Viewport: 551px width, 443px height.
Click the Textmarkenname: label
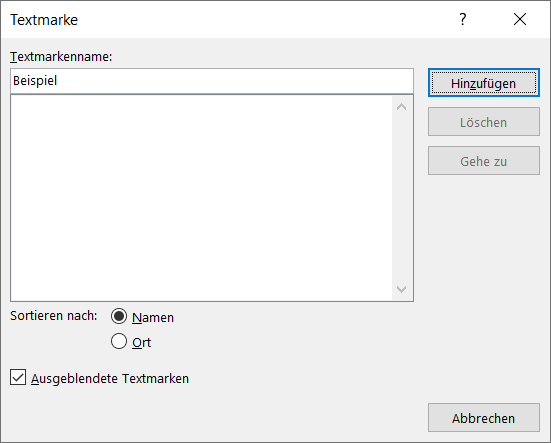point(61,57)
